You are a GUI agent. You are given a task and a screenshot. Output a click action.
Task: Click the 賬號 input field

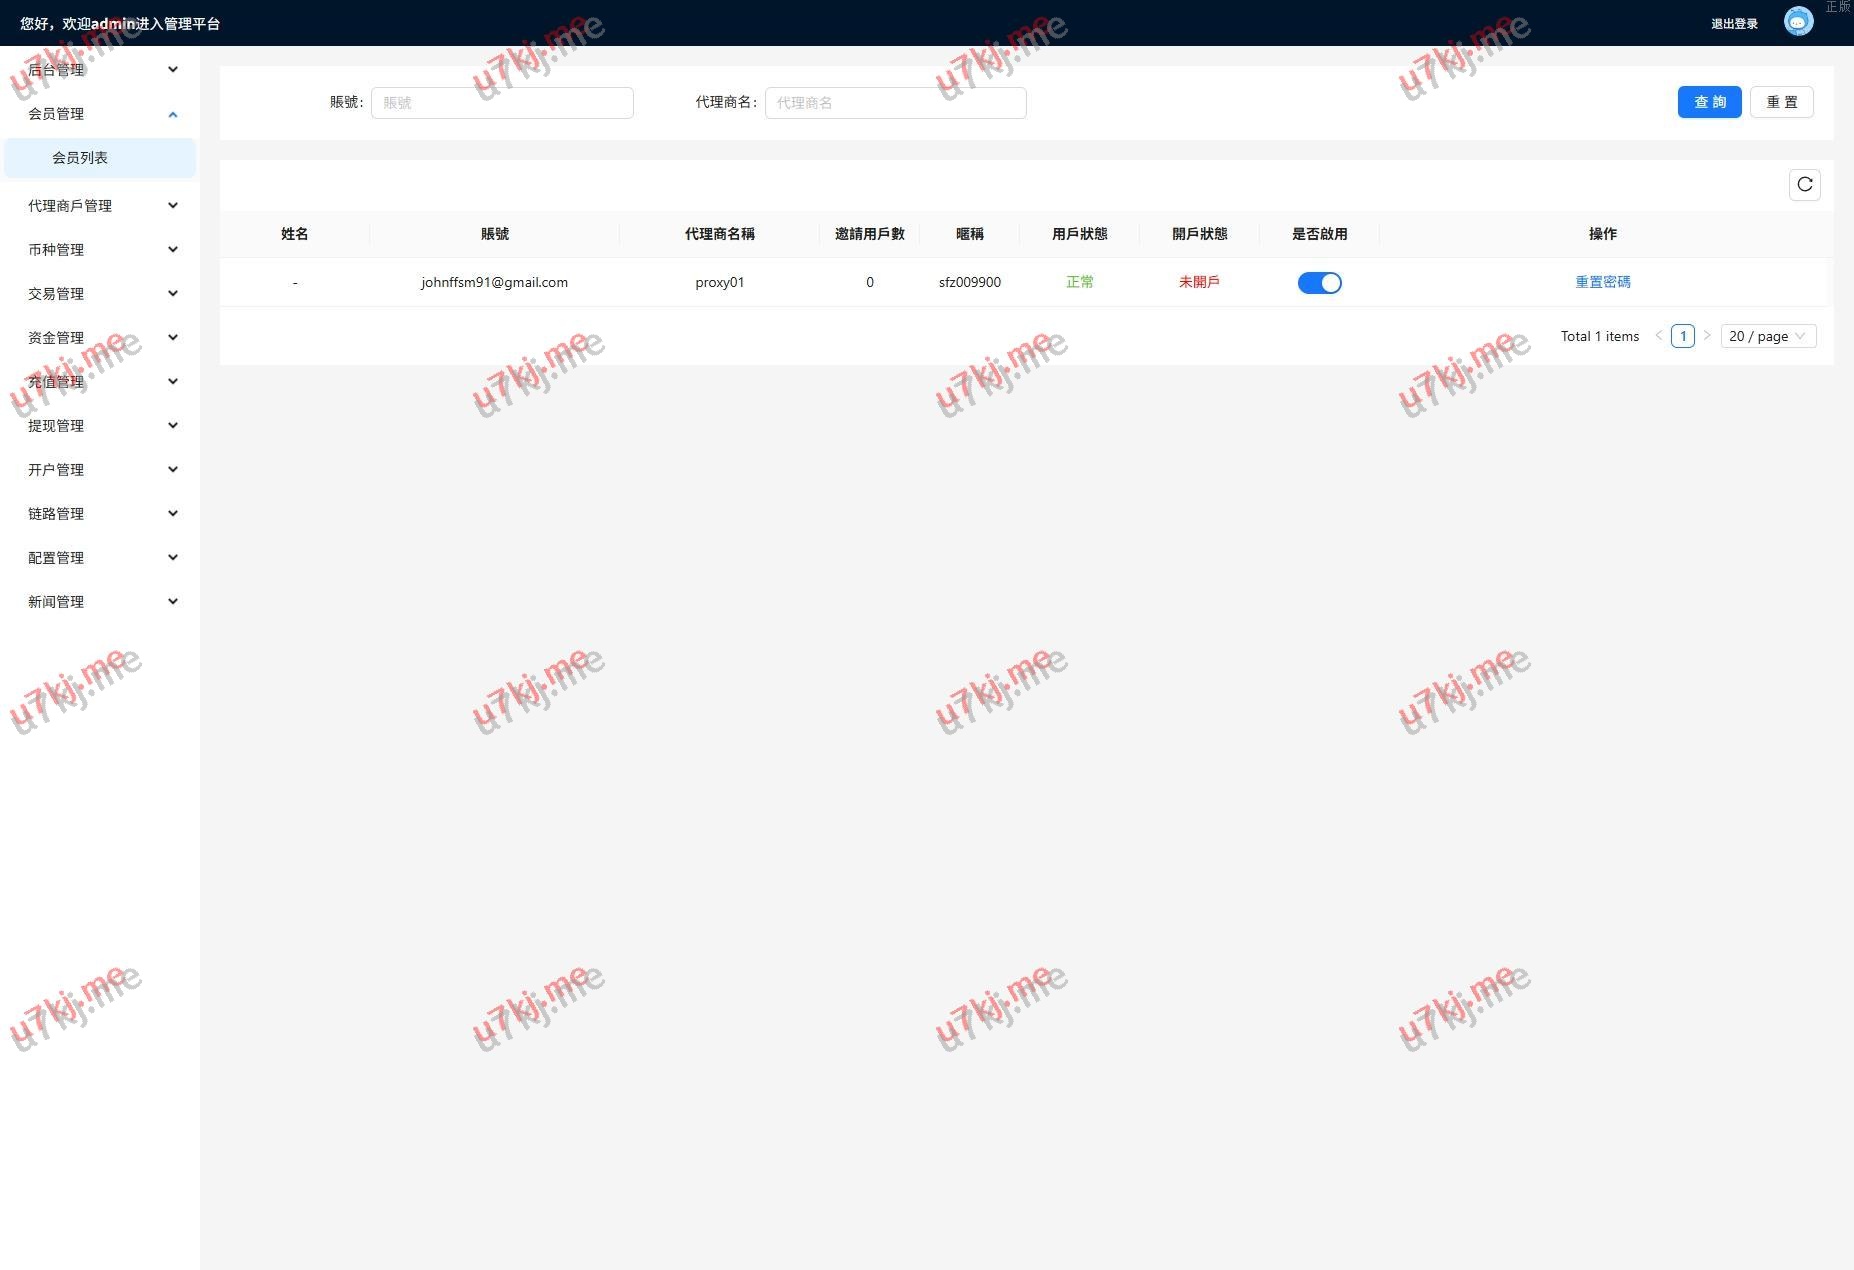click(502, 103)
